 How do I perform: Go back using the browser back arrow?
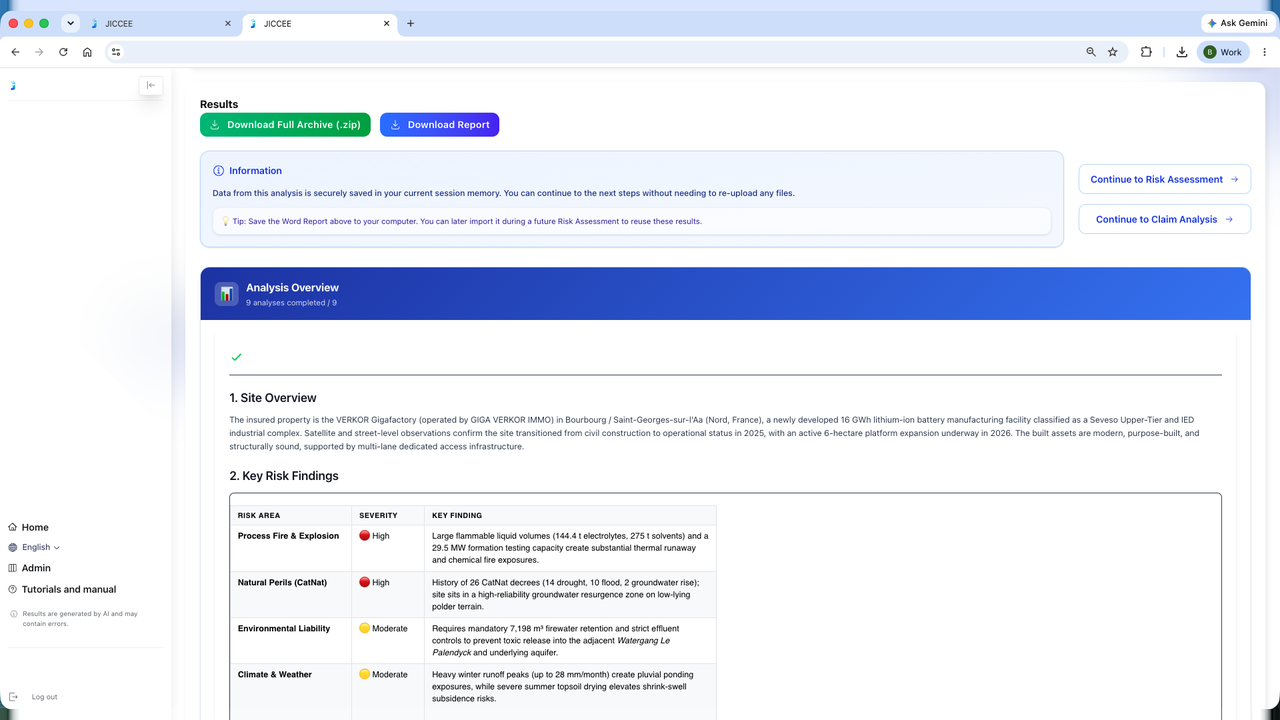click(x=15, y=52)
